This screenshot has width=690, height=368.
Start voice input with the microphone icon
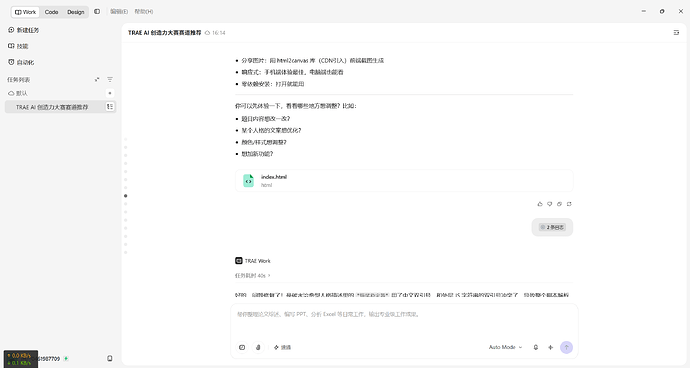pyautogui.click(x=536, y=347)
